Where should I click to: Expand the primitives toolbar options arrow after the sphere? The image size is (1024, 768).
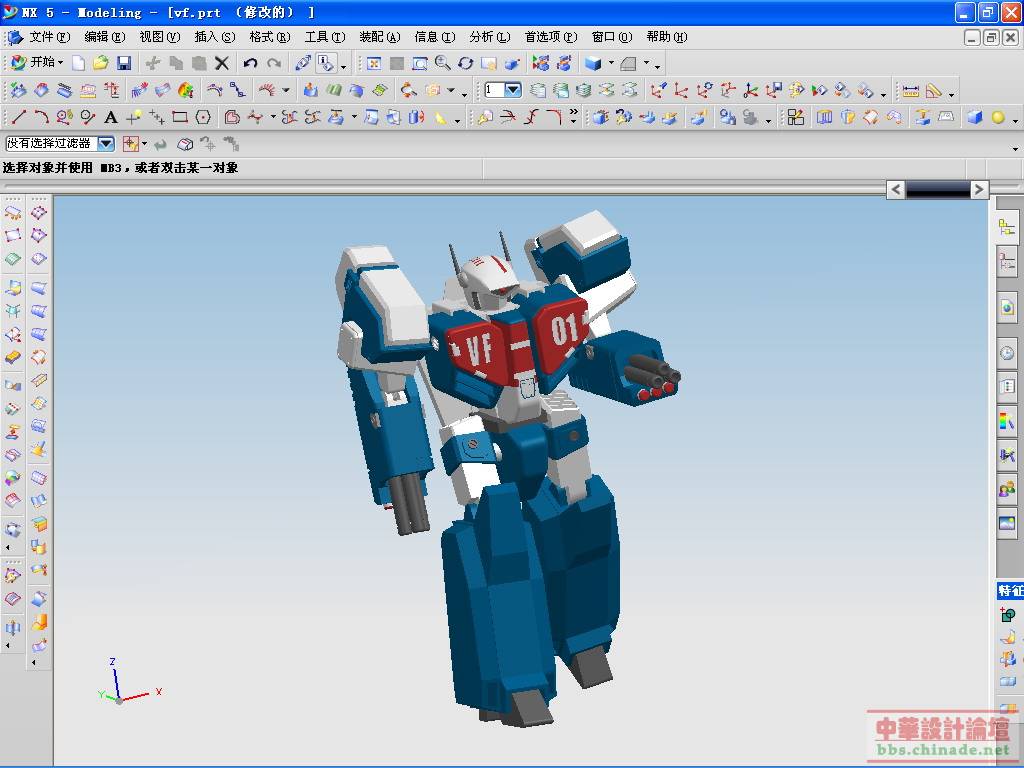pyautogui.click(x=1015, y=121)
